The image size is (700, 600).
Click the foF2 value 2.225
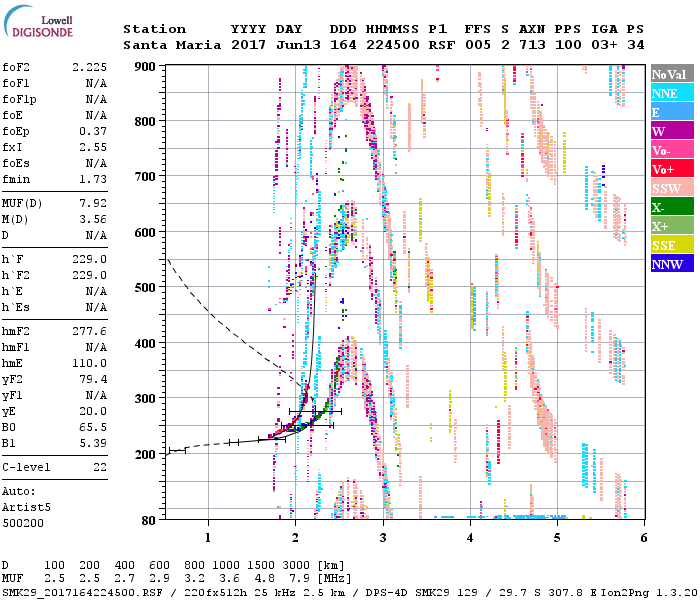pos(90,67)
